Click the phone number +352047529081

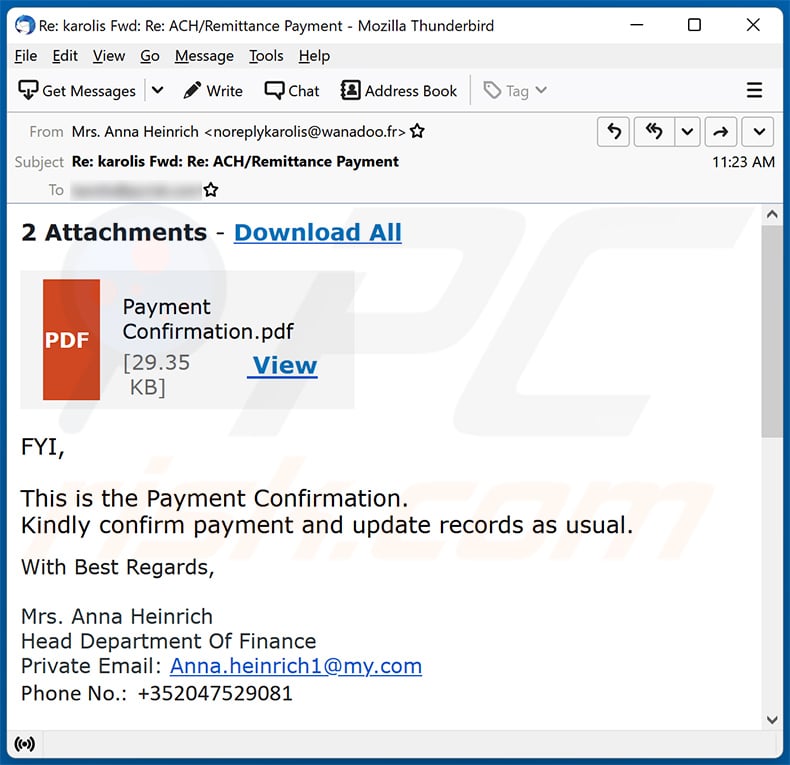click(x=215, y=693)
